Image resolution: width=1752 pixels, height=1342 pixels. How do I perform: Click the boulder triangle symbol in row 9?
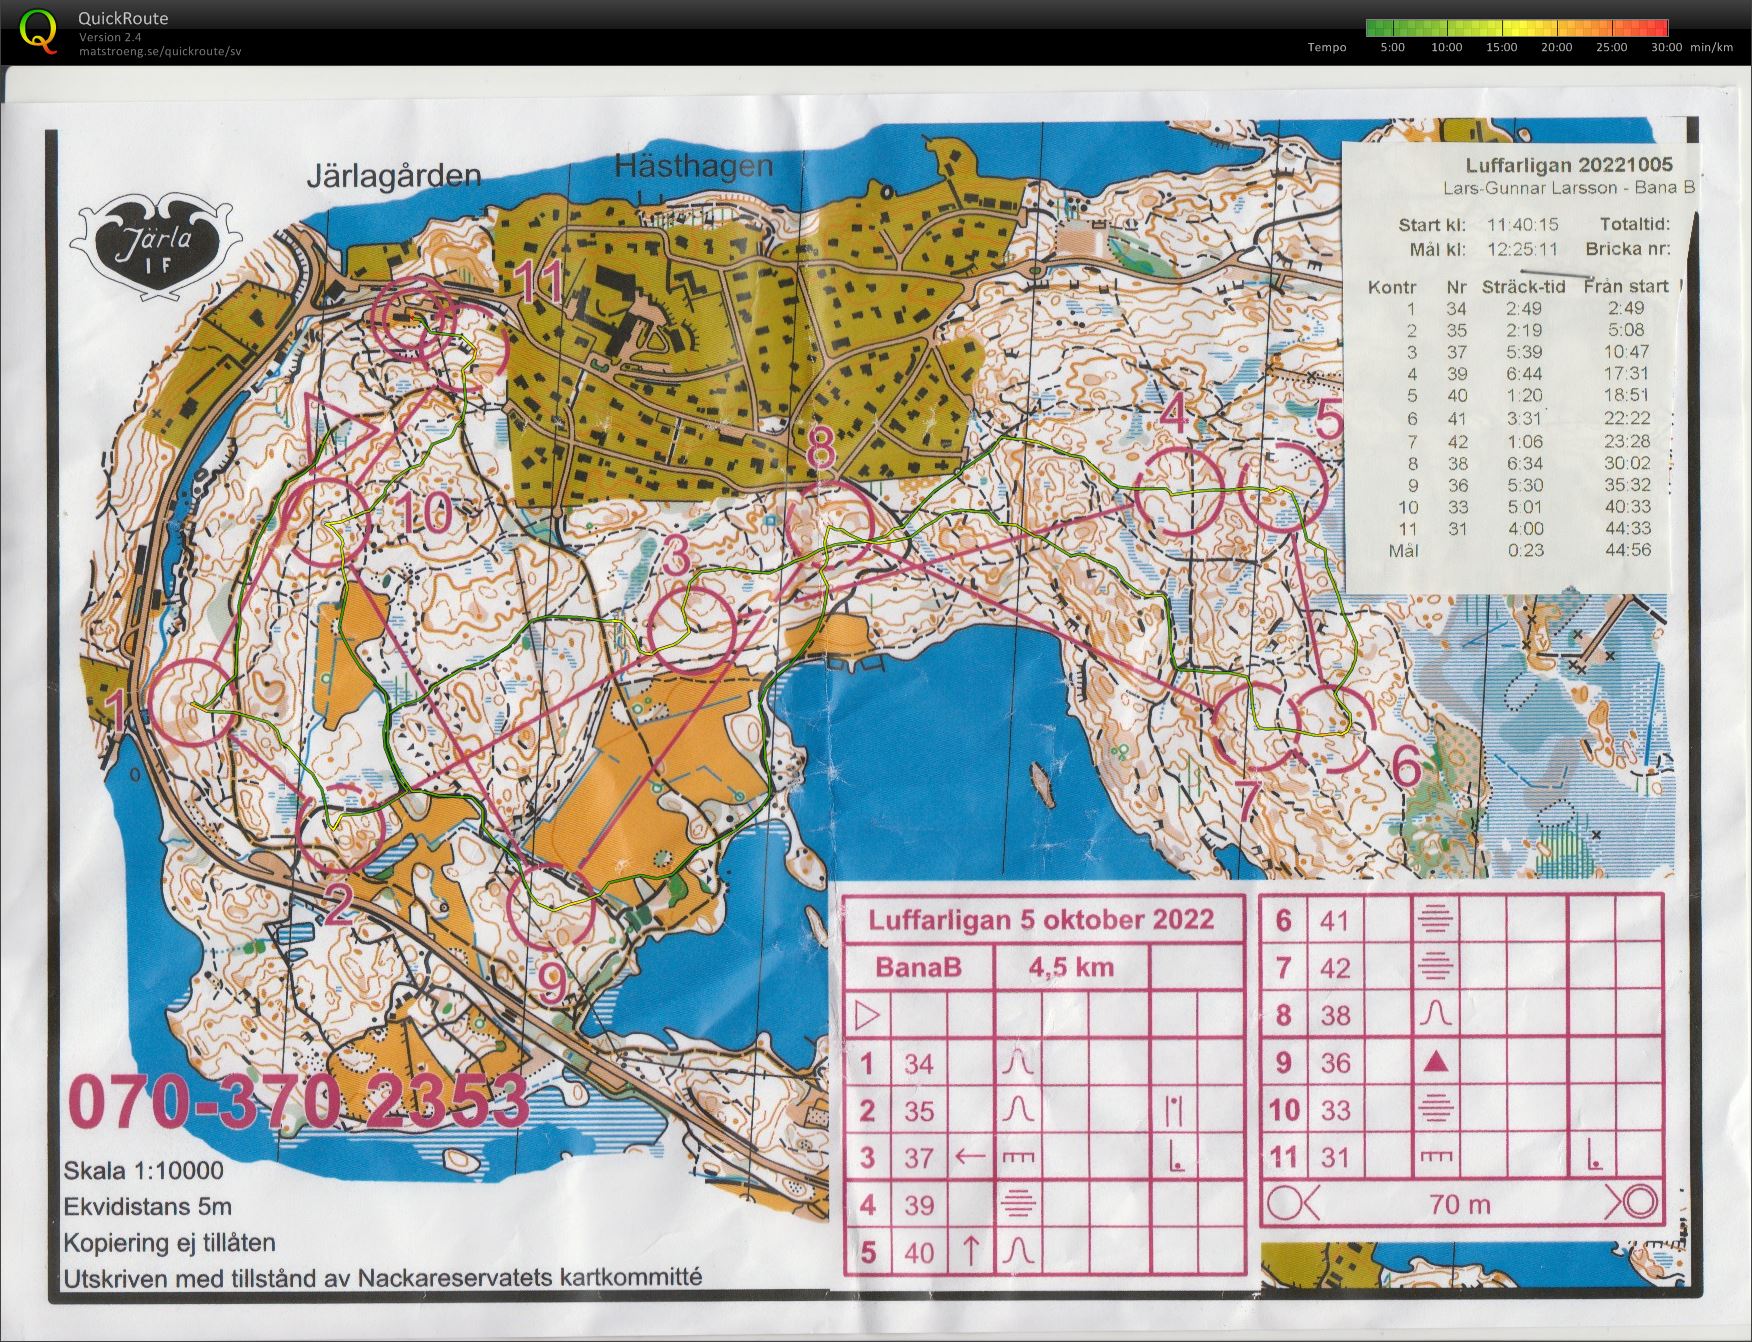pos(1435,1062)
